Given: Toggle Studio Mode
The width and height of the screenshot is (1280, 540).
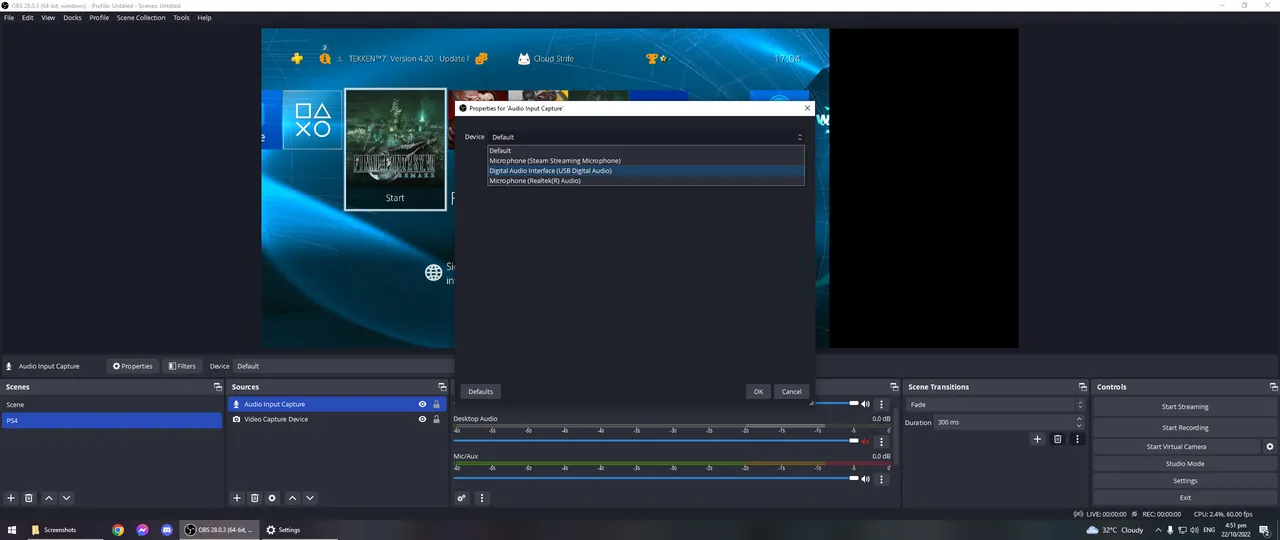Looking at the screenshot, I should click(1184, 464).
